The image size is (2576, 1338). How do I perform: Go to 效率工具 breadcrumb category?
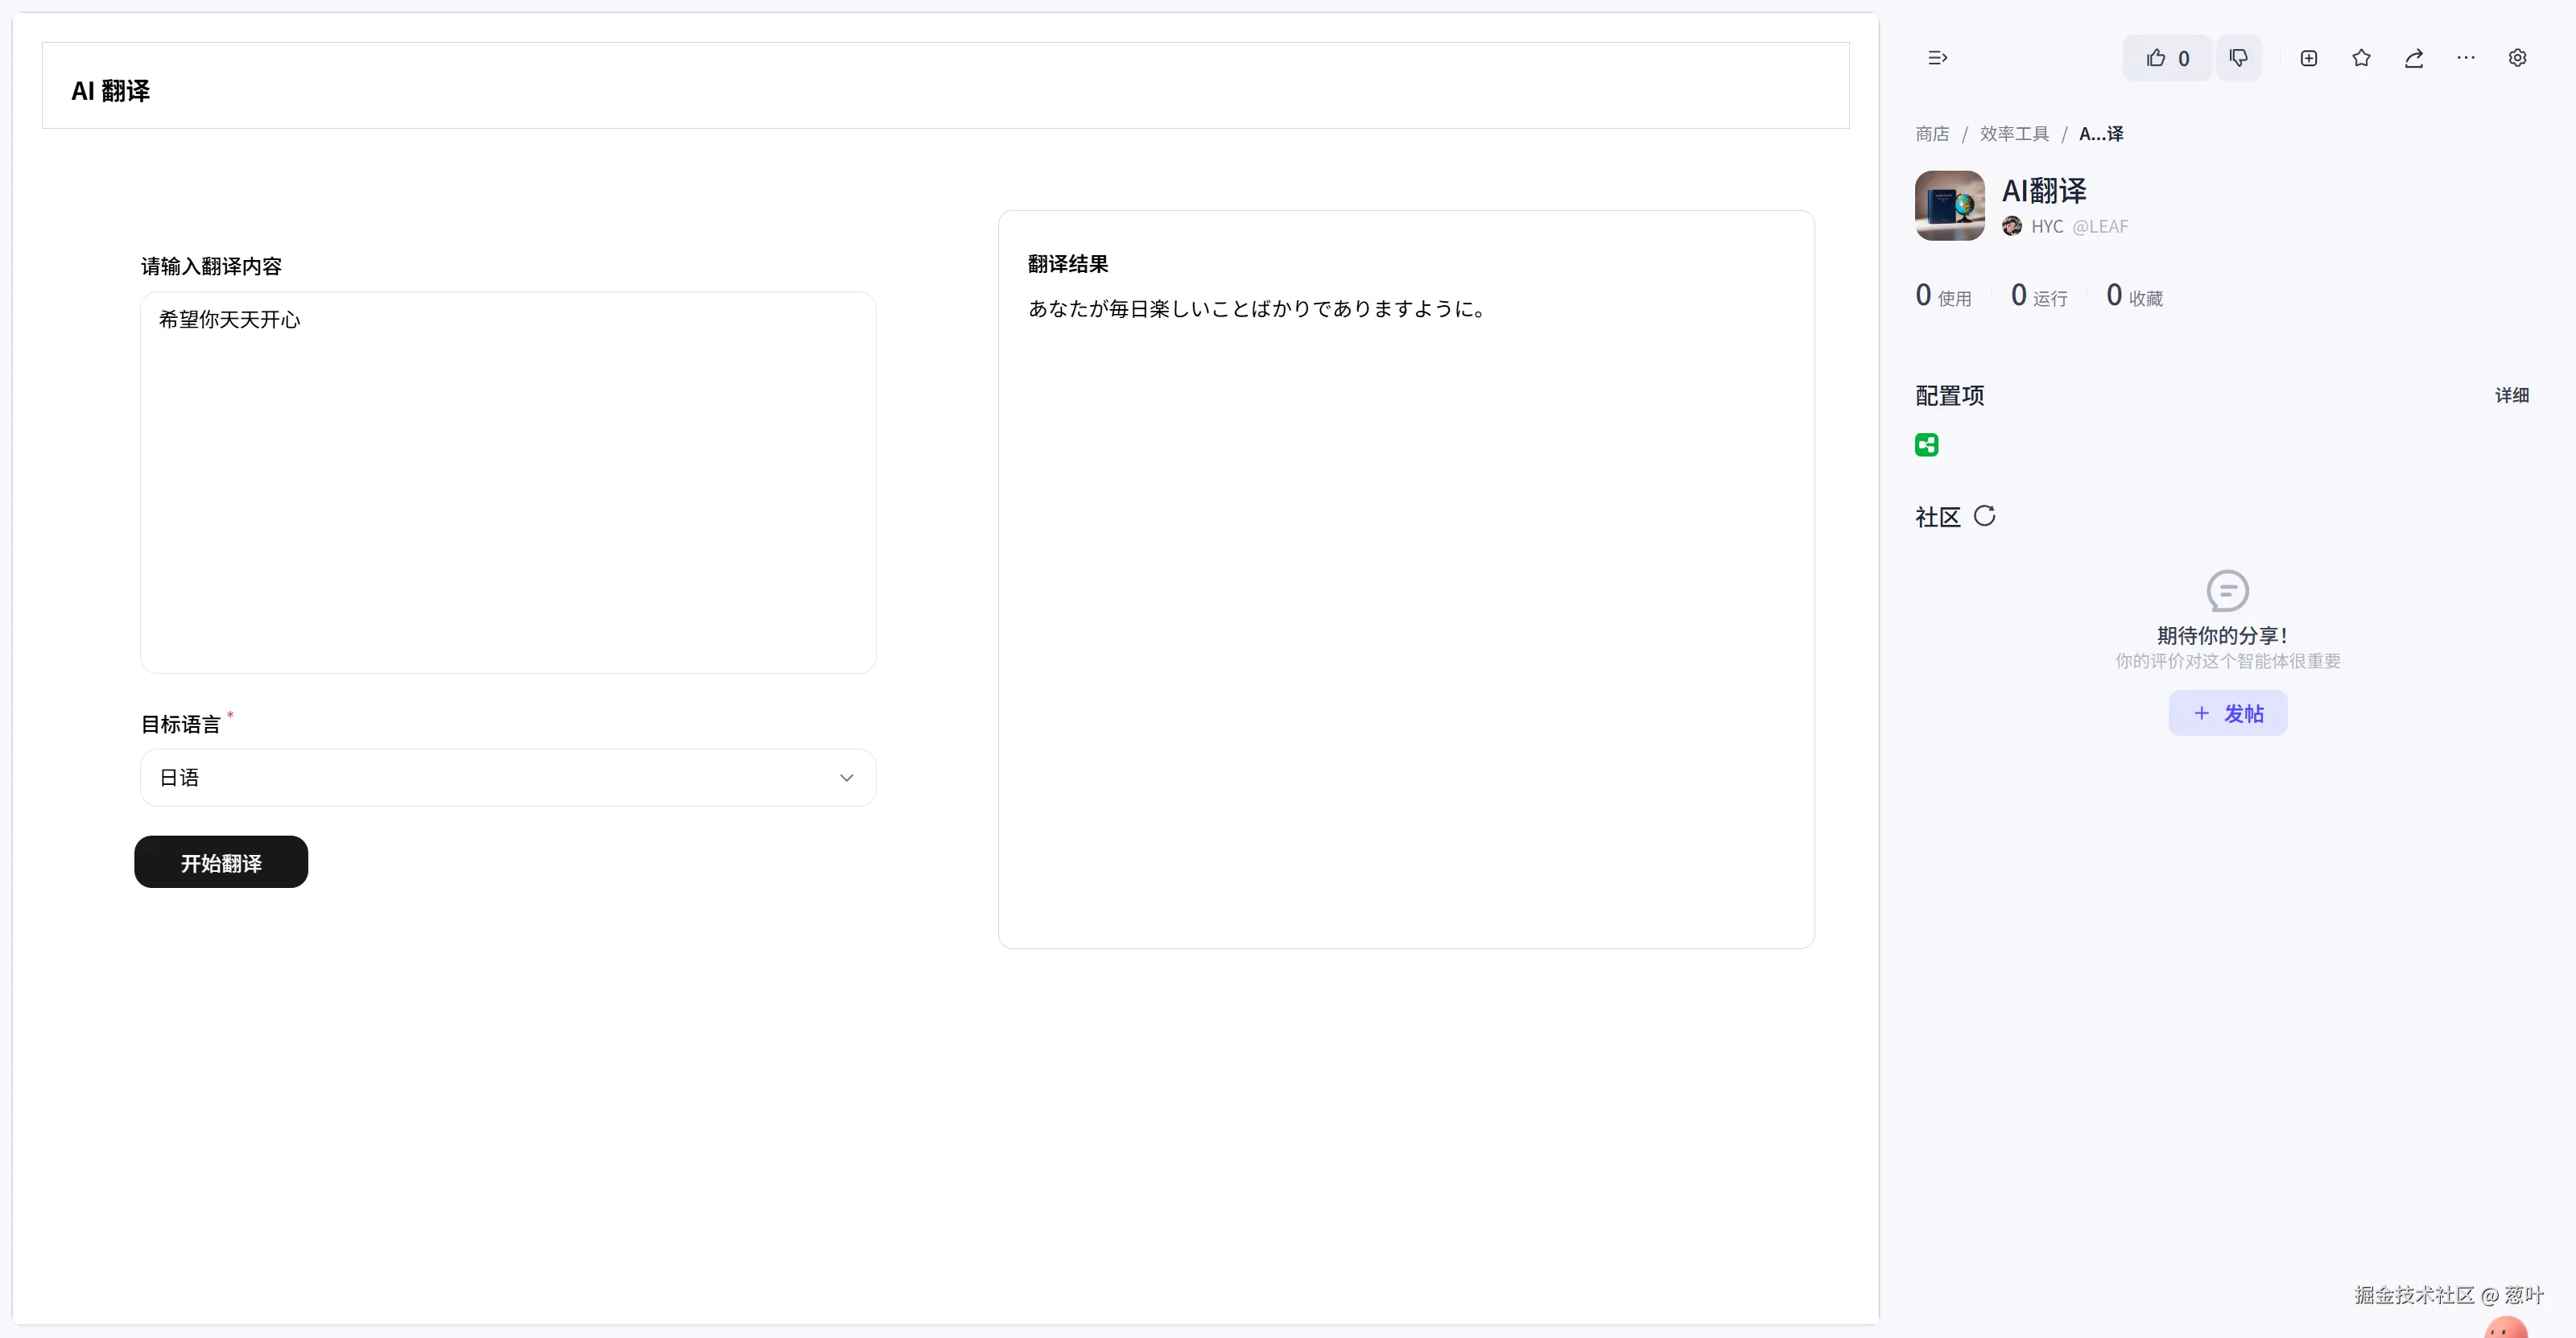click(x=2013, y=134)
